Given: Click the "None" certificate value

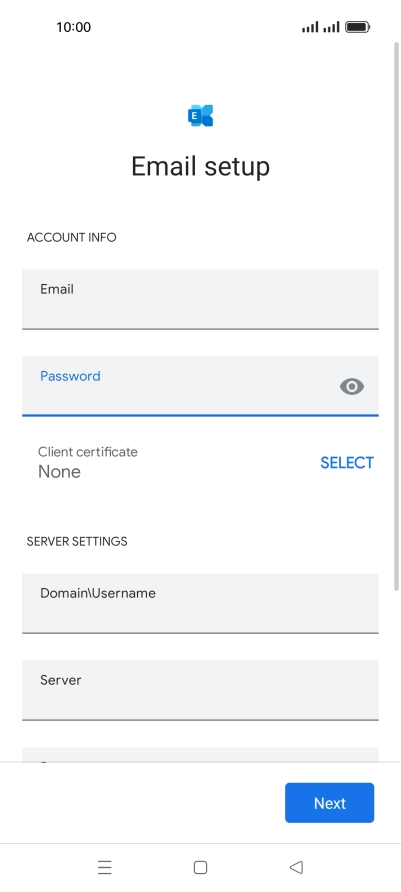Looking at the screenshot, I should coord(59,472).
